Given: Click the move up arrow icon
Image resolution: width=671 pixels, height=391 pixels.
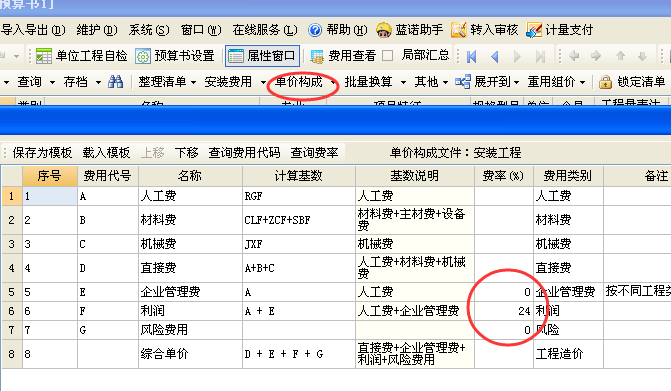Looking at the screenshot, I should [620, 56].
